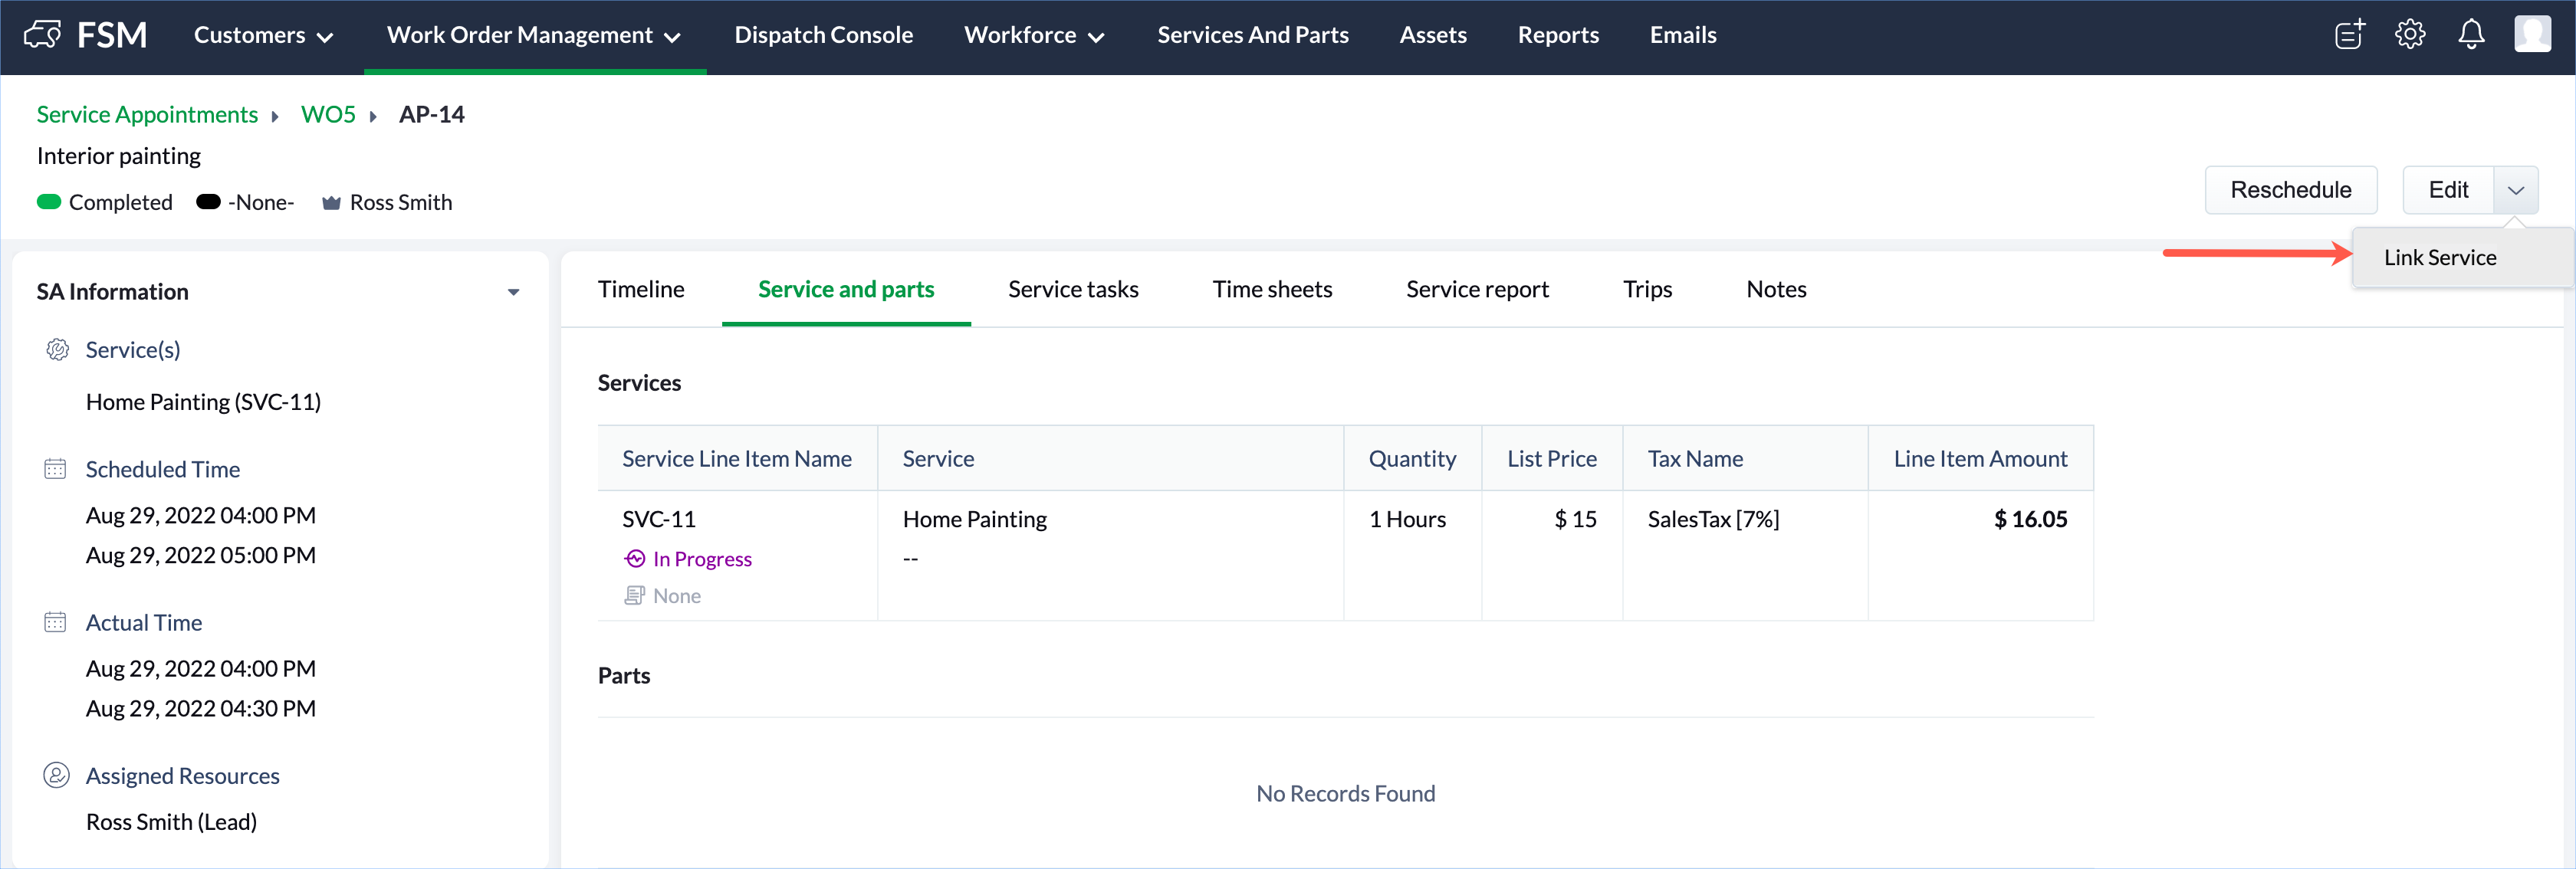Viewport: 2576px width, 869px height.
Task: Switch to the Service tasks tab
Action: pyautogui.click(x=1073, y=290)
